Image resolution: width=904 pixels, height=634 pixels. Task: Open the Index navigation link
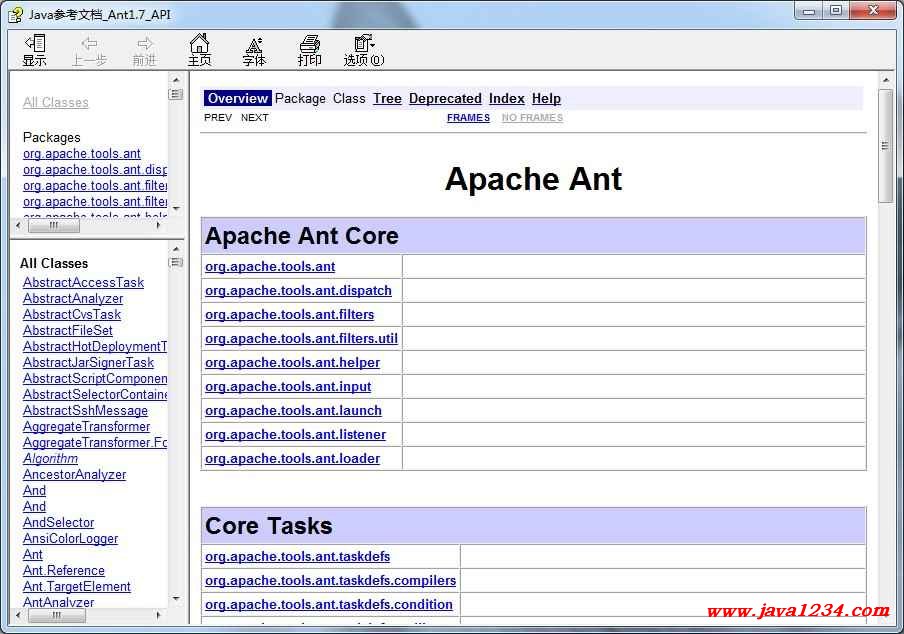click(x=507, y=99)
